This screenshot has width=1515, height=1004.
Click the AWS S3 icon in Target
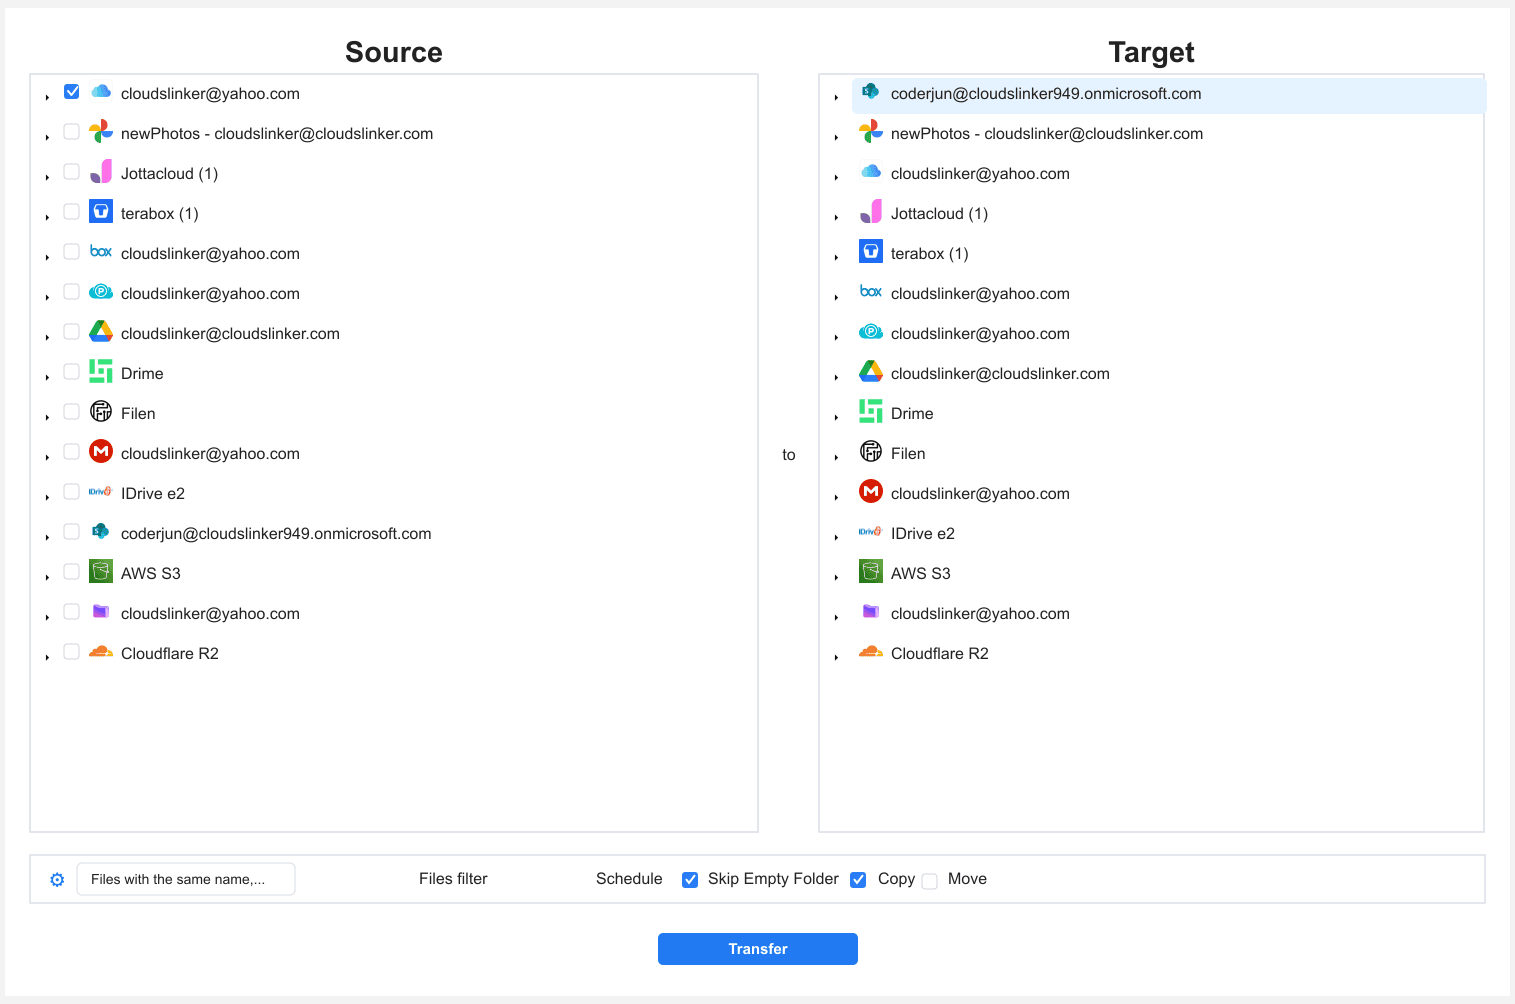coord(871,571)
